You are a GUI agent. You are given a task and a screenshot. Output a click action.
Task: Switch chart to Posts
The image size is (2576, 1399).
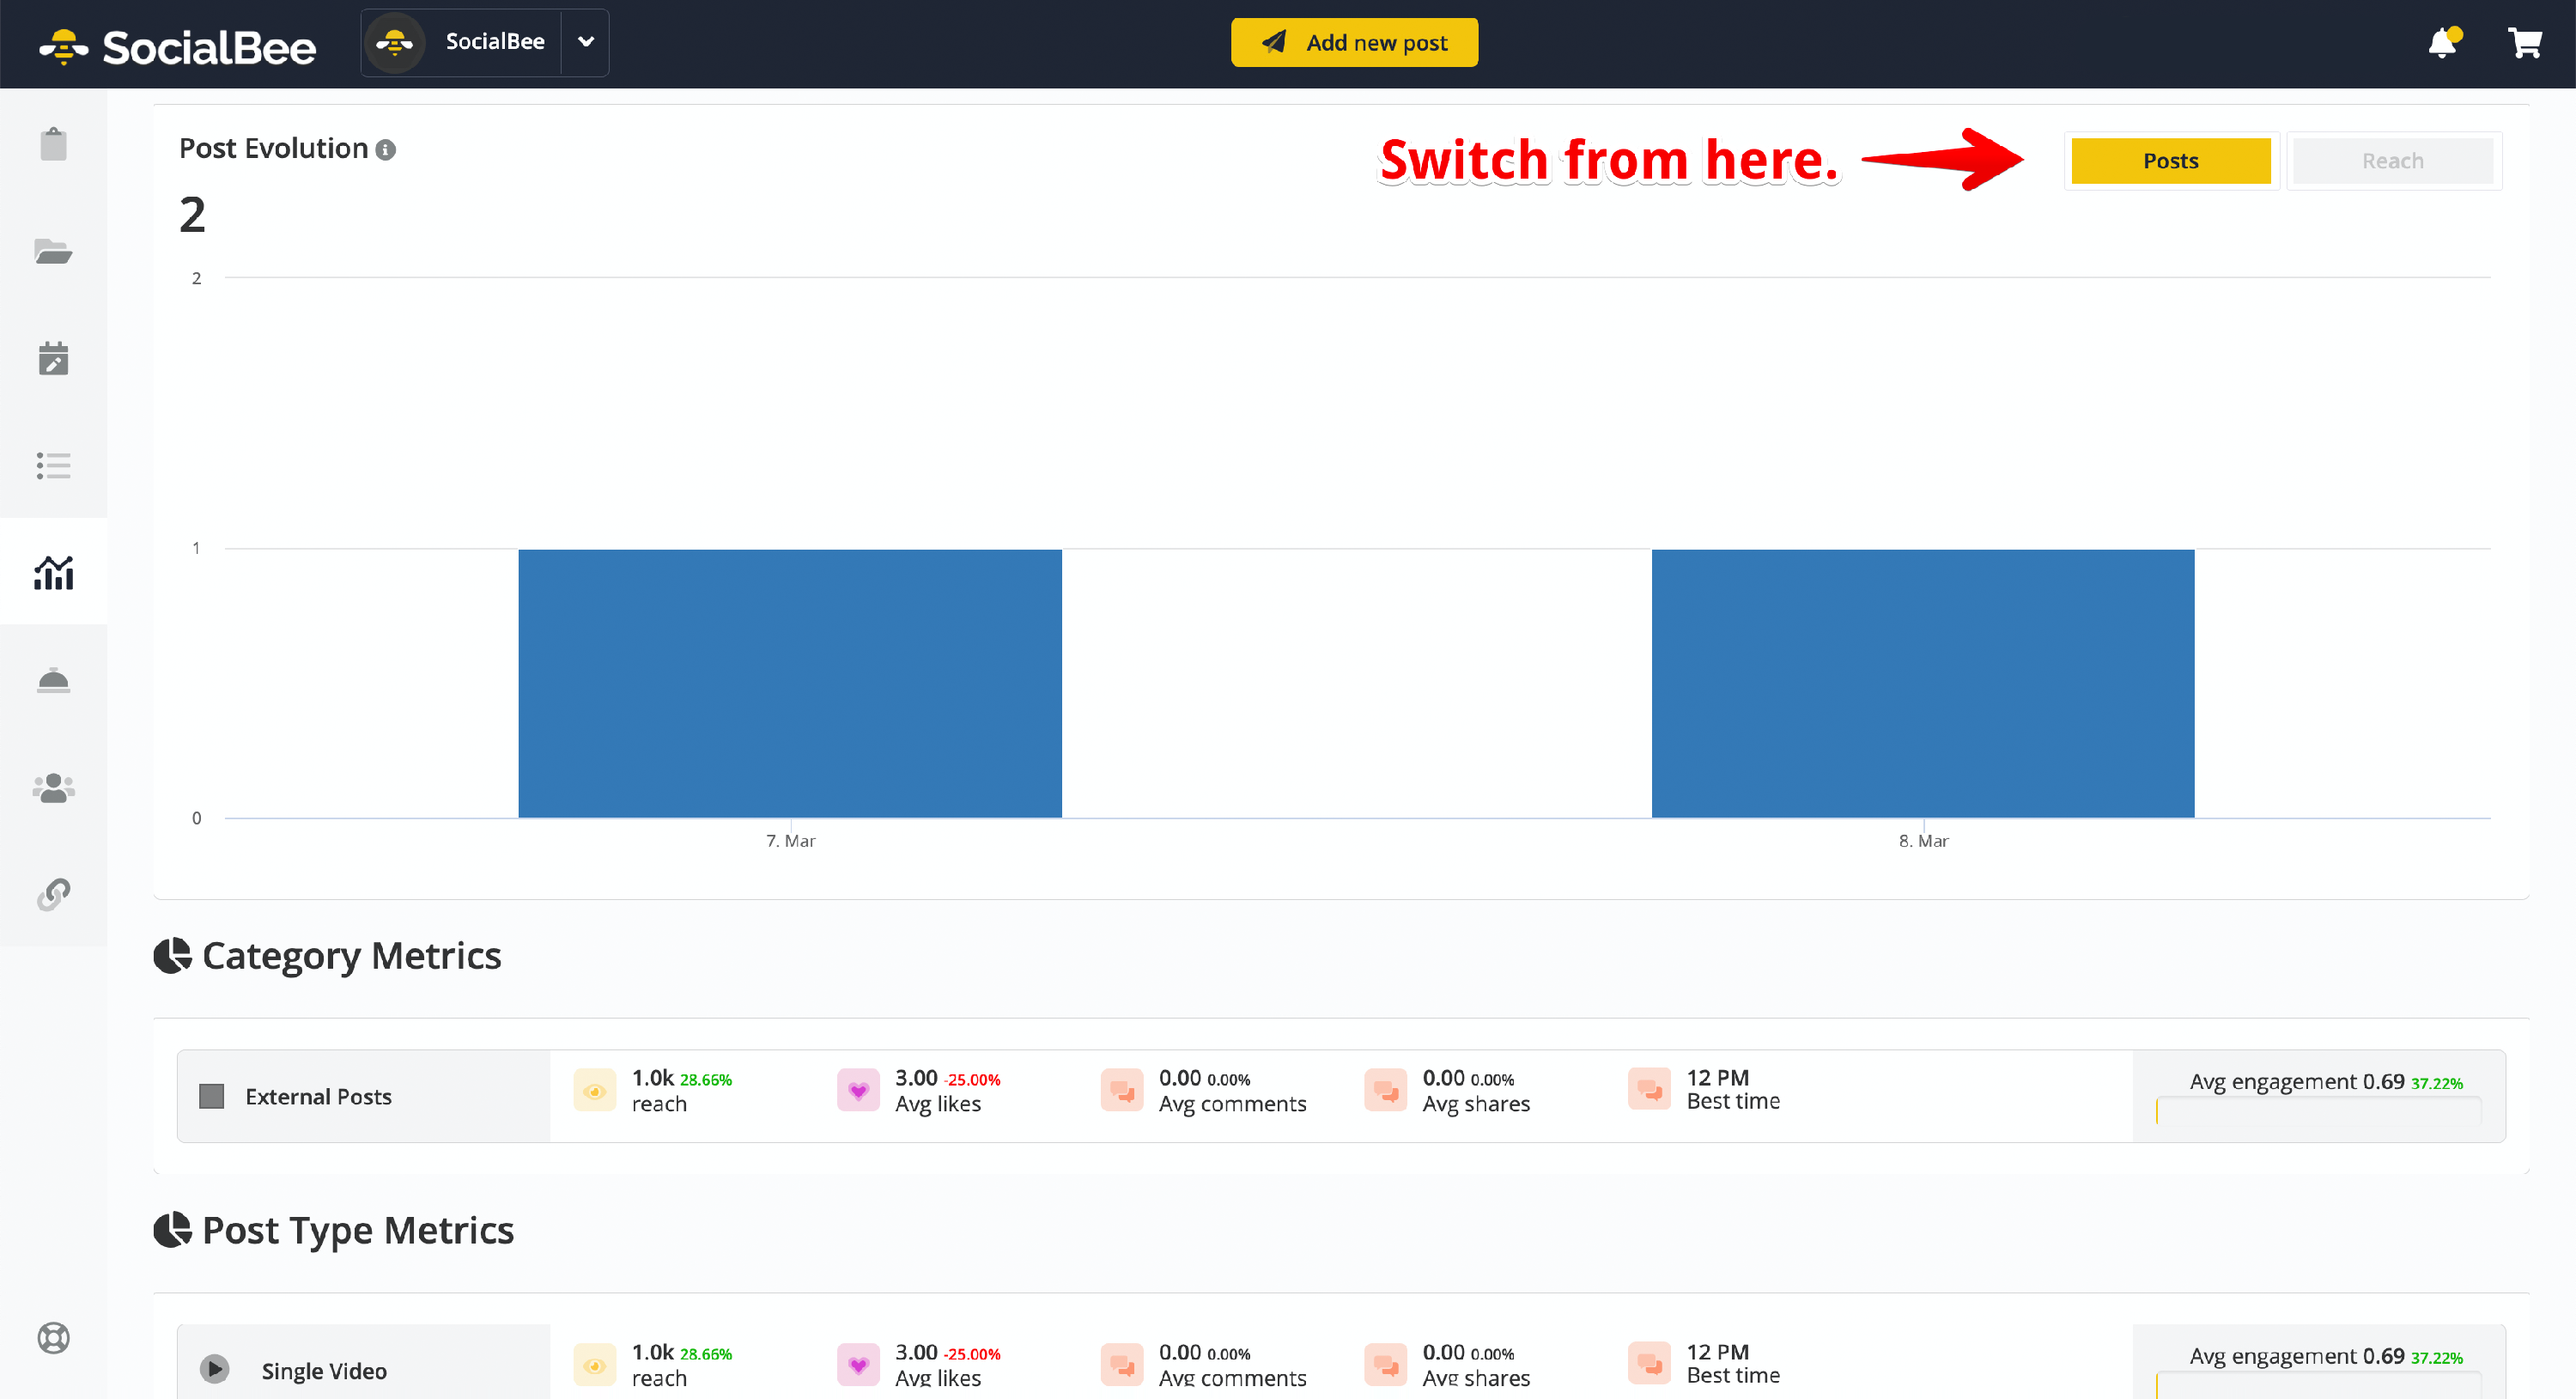tap(2170, 161)
